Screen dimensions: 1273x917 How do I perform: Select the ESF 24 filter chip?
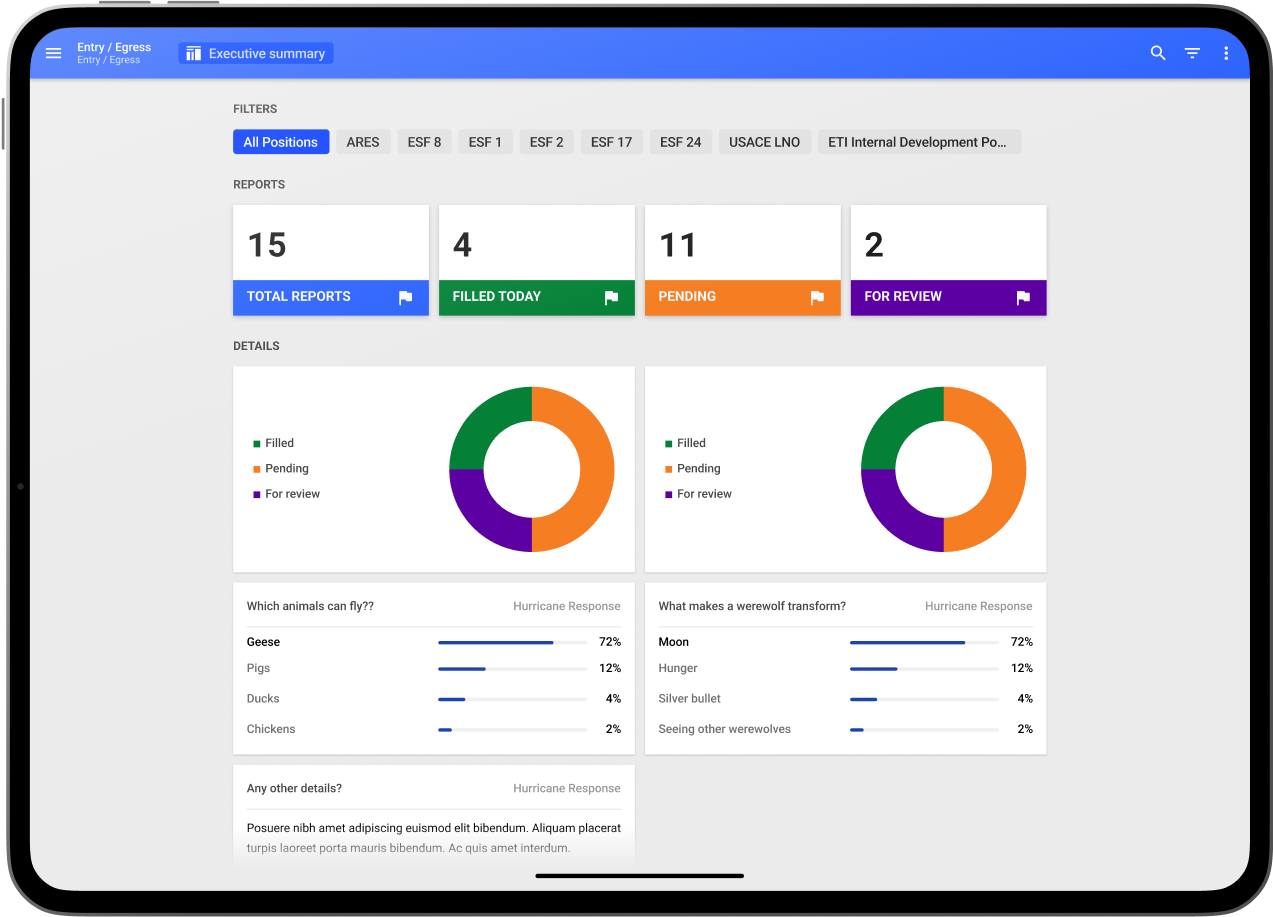click(x=680, y=142)
